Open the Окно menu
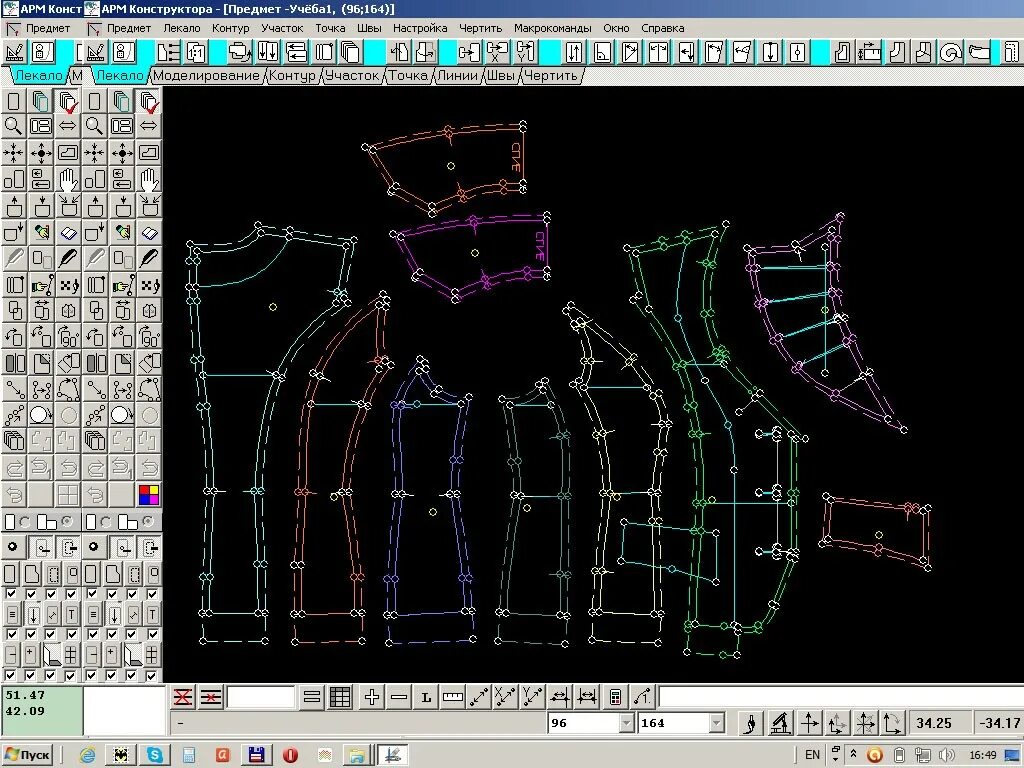1024x768 pixels. pos(616,28)
